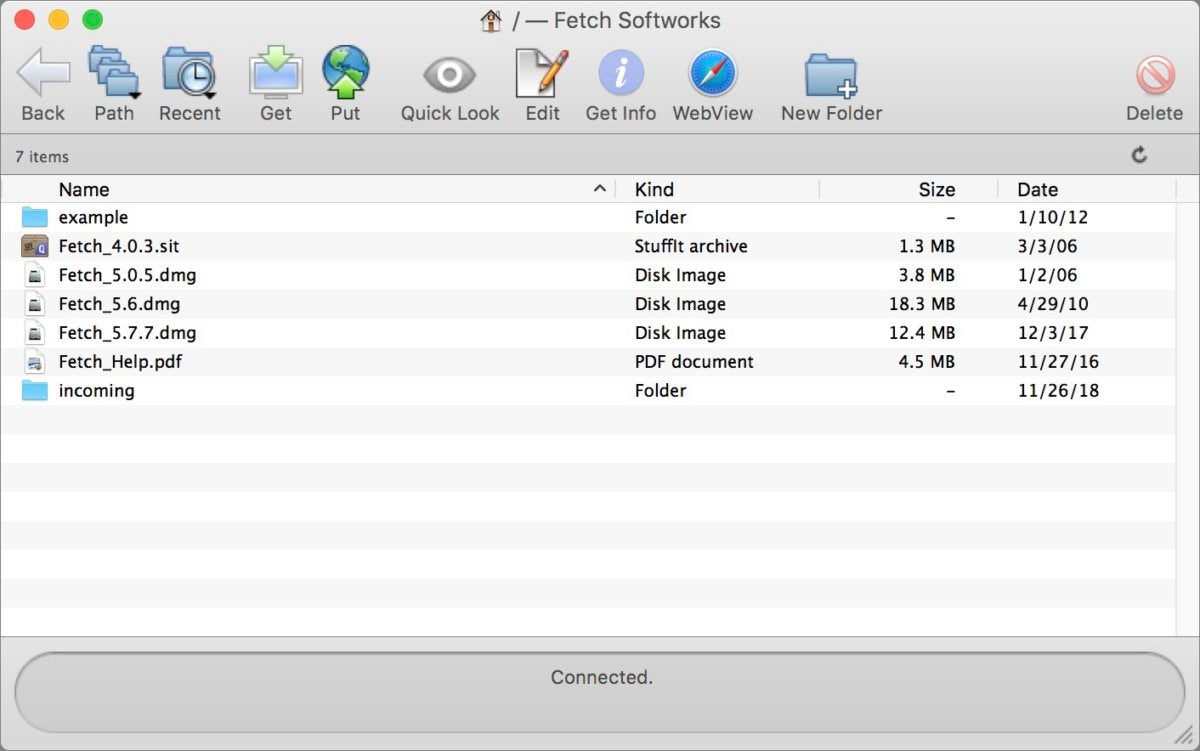Click the 1/2/06 date cell
The height and width of the screenshot is (751, 1200).
coord(1047,275)
